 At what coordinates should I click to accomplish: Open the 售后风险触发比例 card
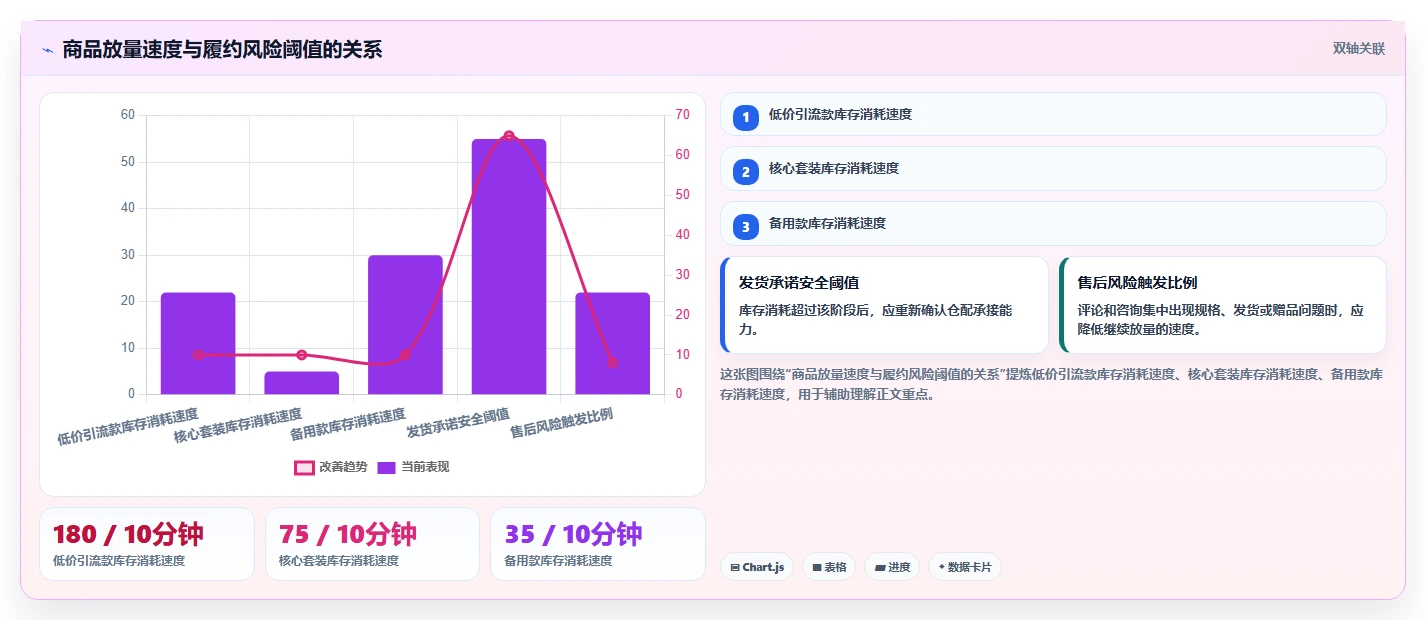click(1223, 305)
